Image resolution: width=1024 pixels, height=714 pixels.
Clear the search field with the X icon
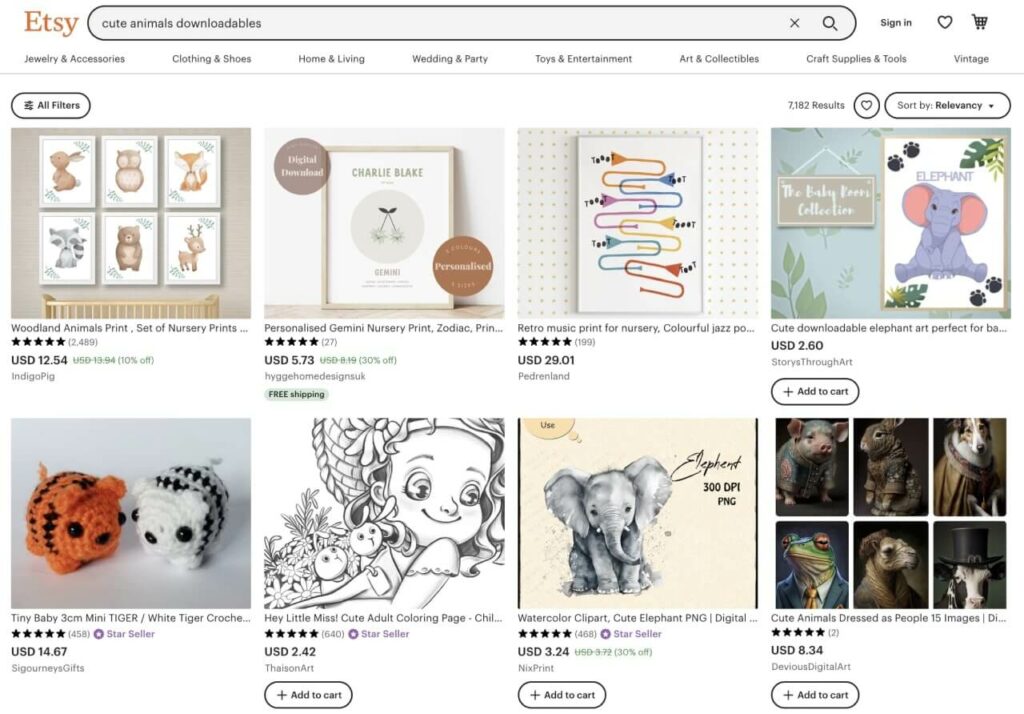pyautogui.click(x=795, y=22)
